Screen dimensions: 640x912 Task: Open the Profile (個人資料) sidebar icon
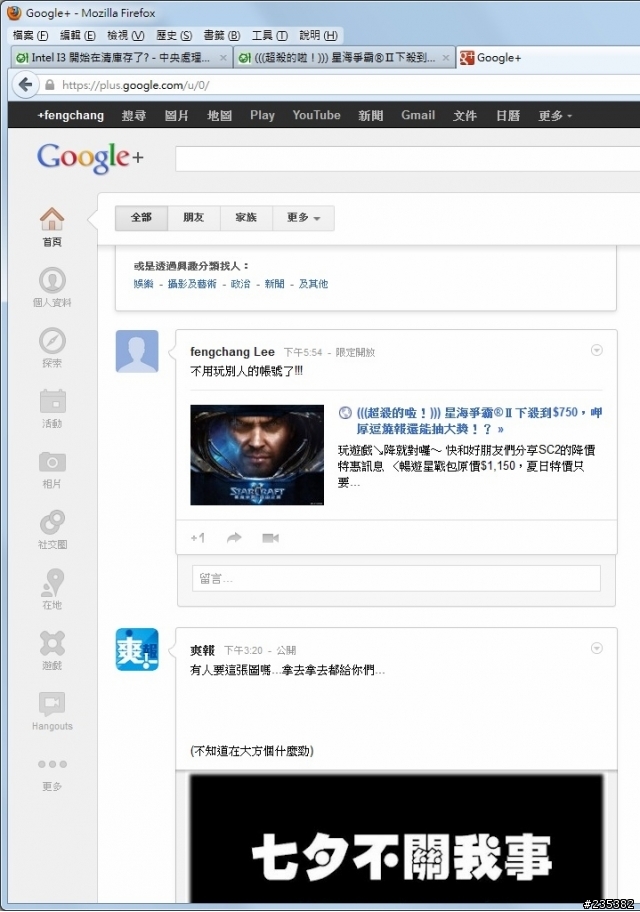click(52, 287)
